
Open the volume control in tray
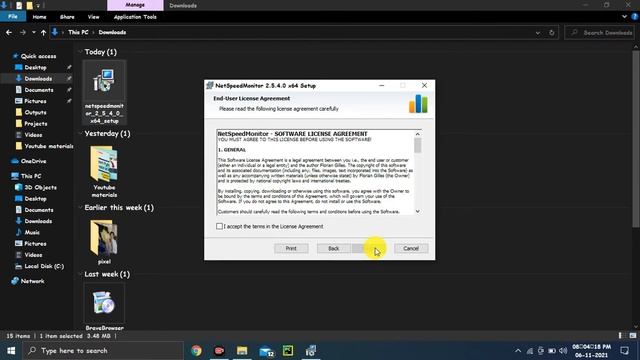[x=563, y=351]
